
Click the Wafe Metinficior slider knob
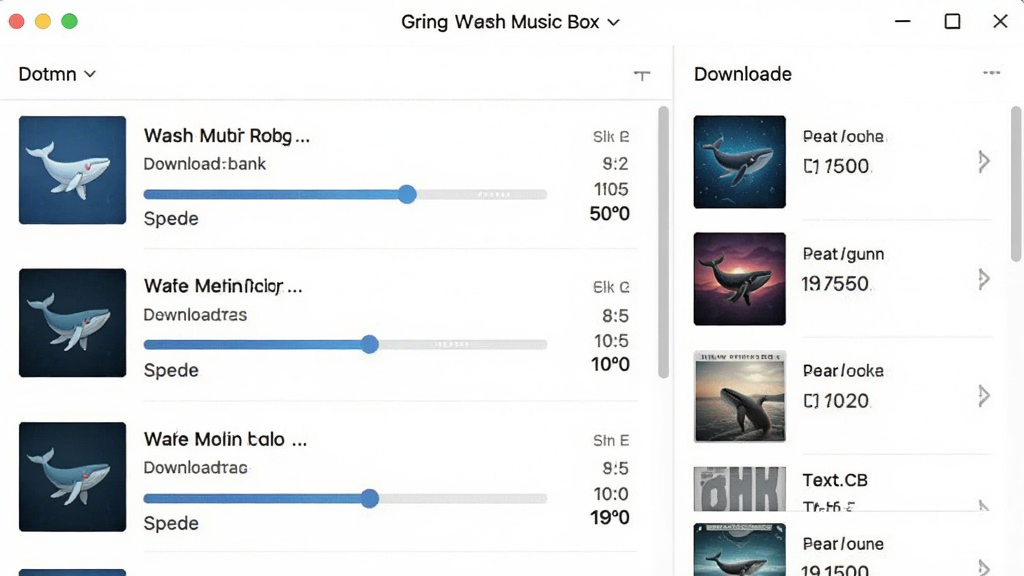pos(370,344)
